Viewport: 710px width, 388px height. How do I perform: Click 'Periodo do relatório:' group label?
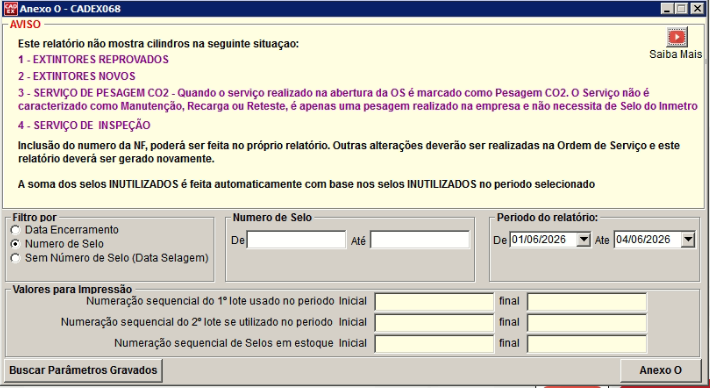pos(547,217)
